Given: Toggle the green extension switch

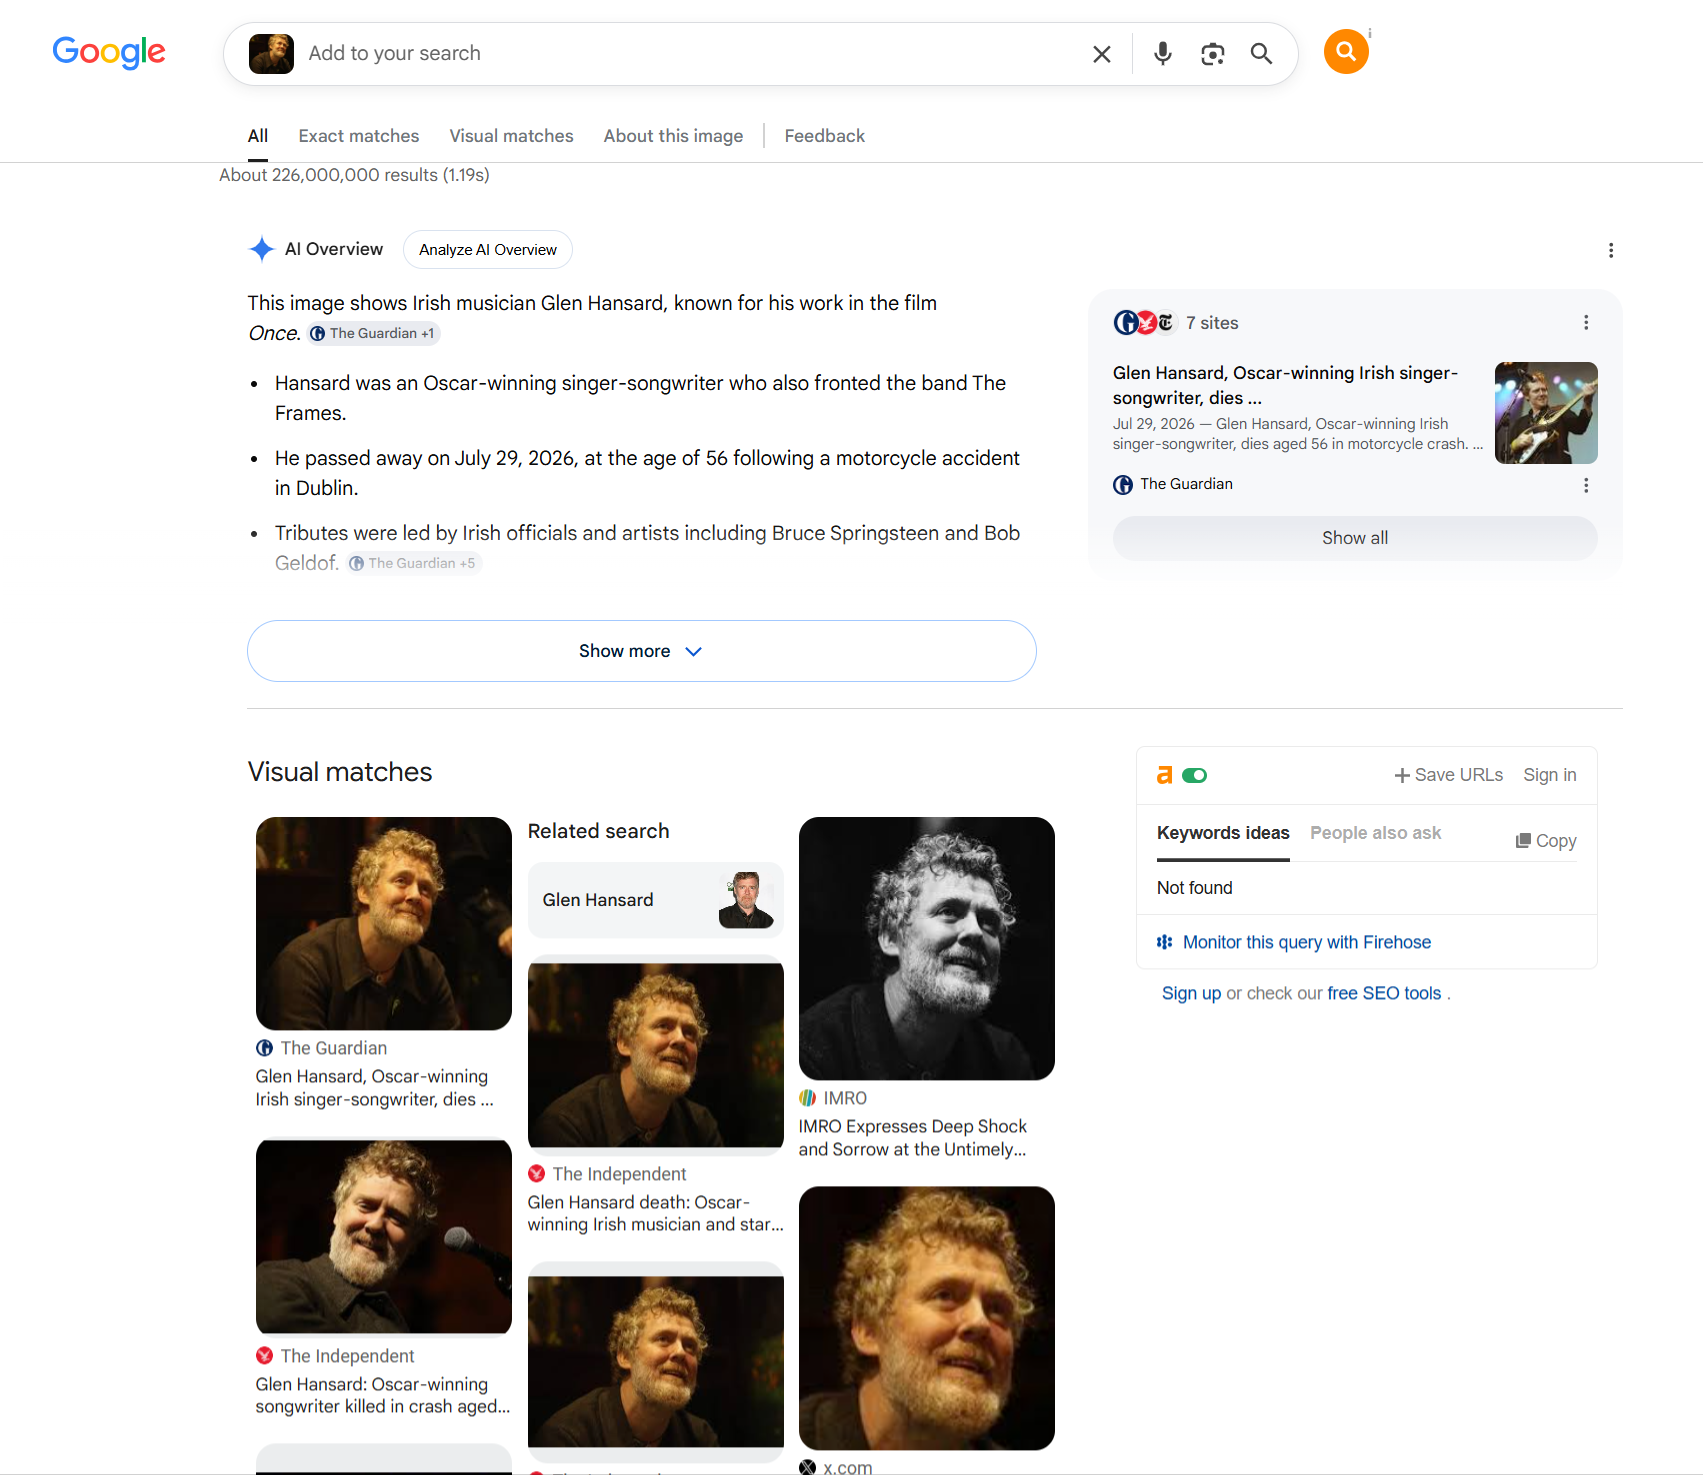Looking at the screenshot, I should (1194, 775).
